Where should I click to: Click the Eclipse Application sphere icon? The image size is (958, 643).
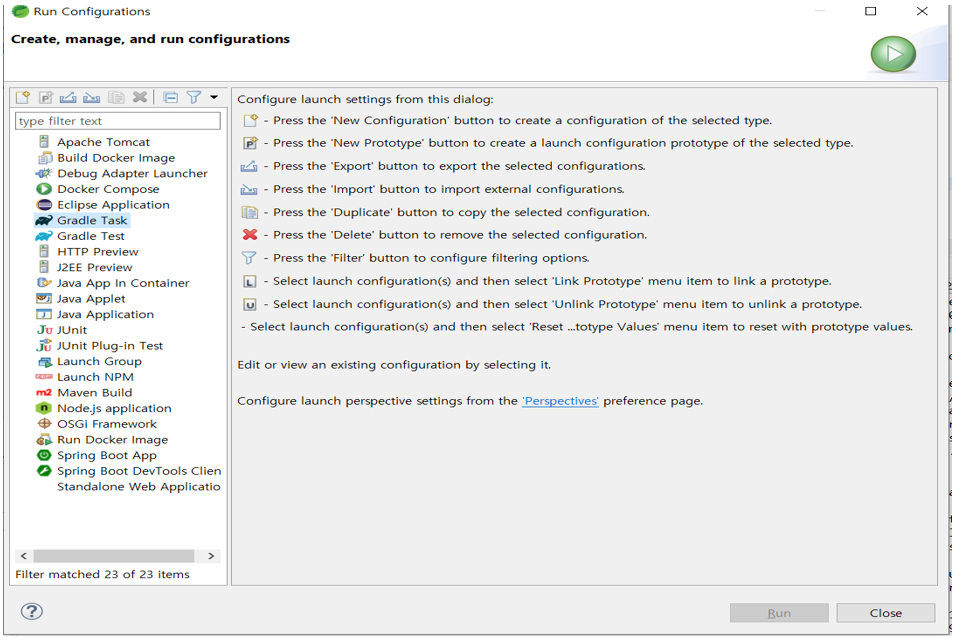click(x=44, y=205)
